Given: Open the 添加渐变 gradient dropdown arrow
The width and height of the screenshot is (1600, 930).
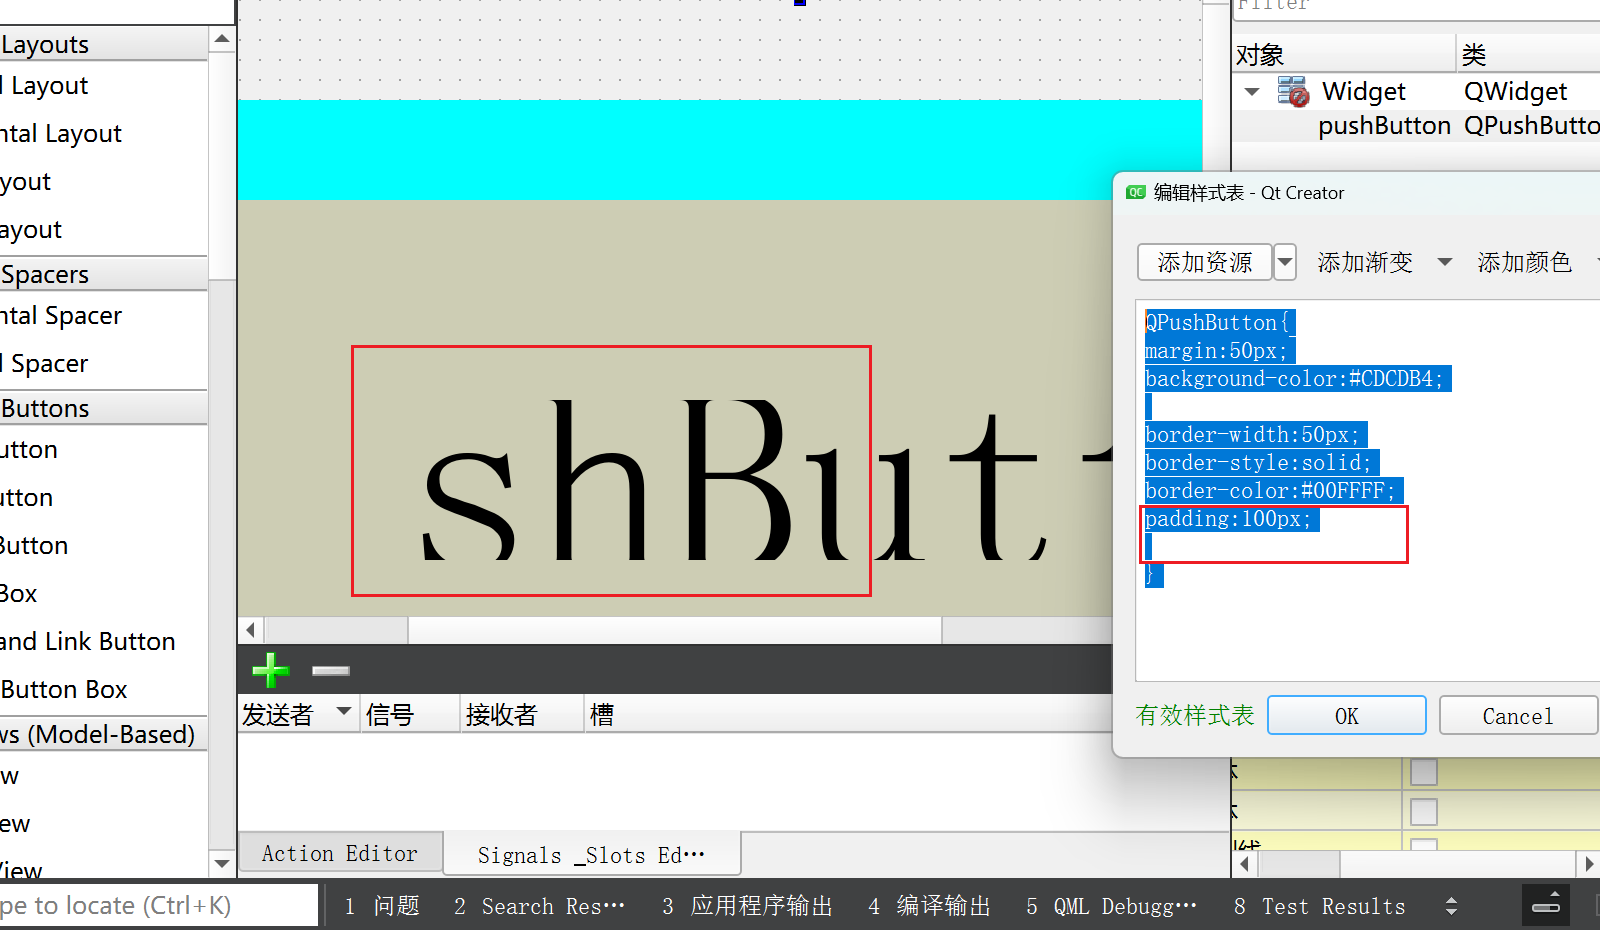Looking at the screenshot, I should [1444, 262].
